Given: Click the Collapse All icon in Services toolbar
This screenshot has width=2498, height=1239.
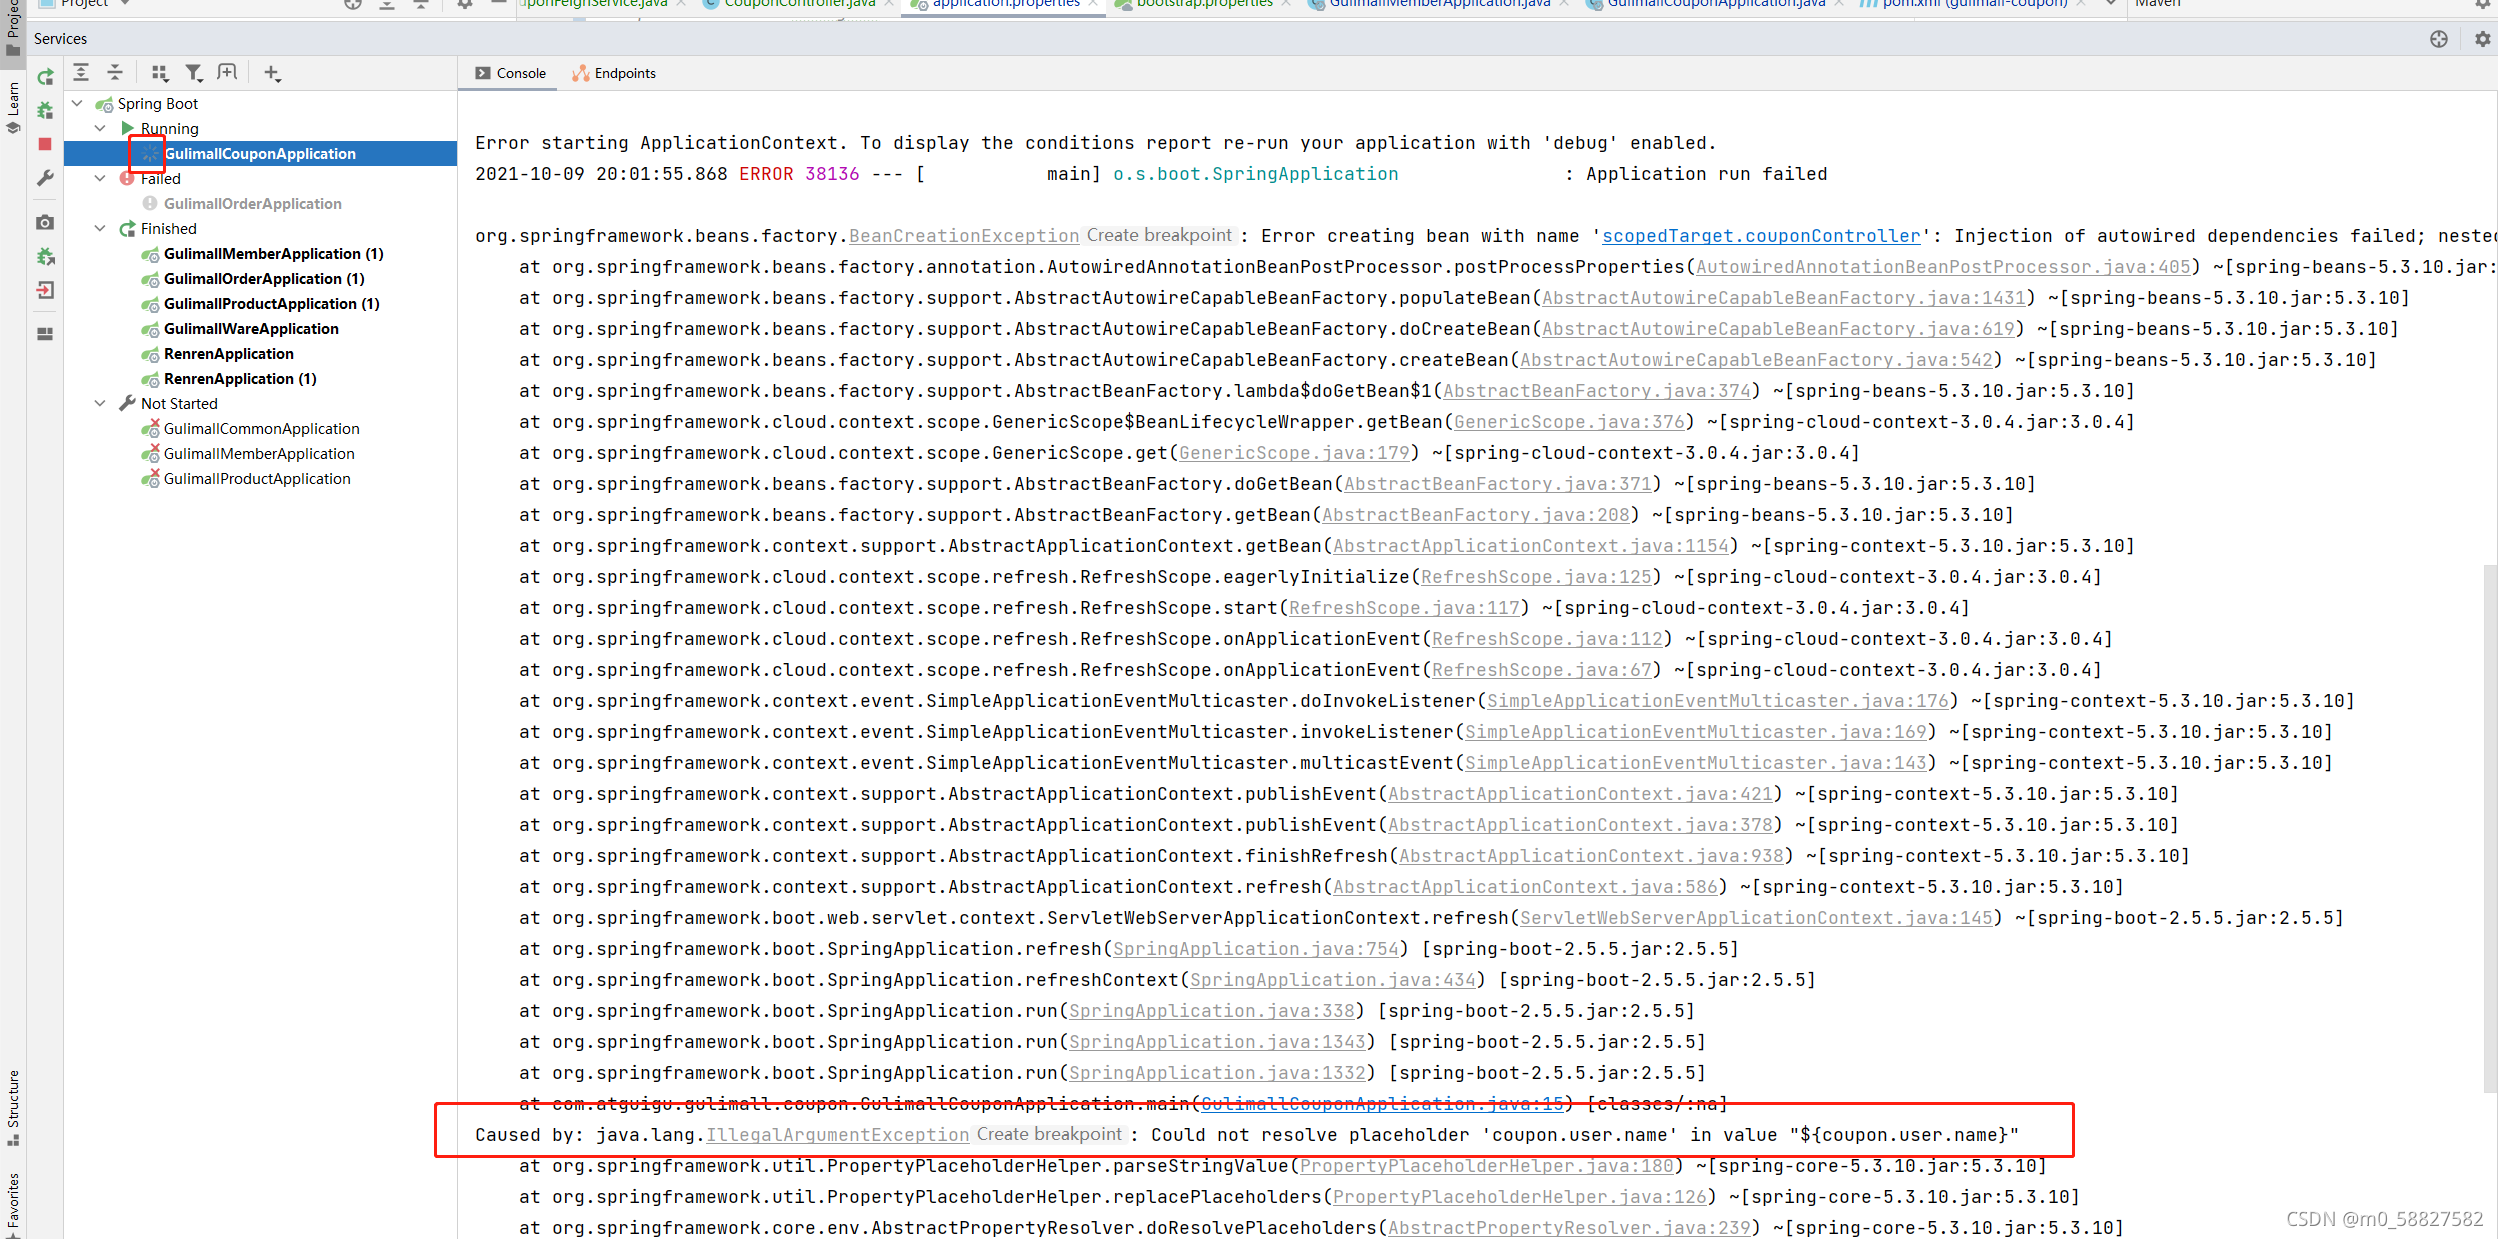Looking at the screenshot, I should [115, 72].
